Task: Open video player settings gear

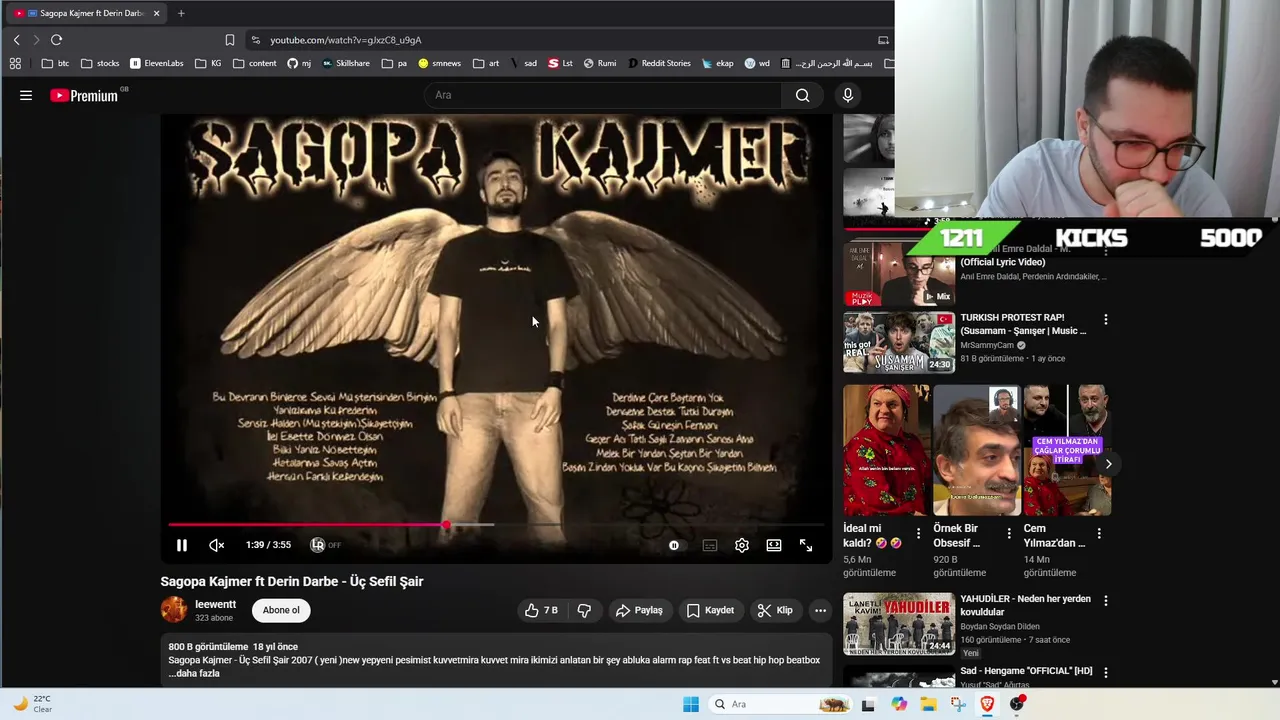Action: coord(741,545)
